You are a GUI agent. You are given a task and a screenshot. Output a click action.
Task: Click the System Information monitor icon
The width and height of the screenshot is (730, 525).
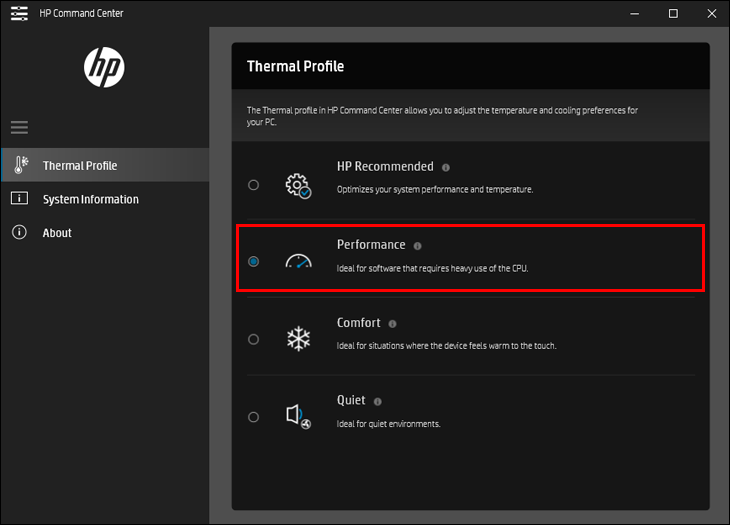click(x=19, y=199)
